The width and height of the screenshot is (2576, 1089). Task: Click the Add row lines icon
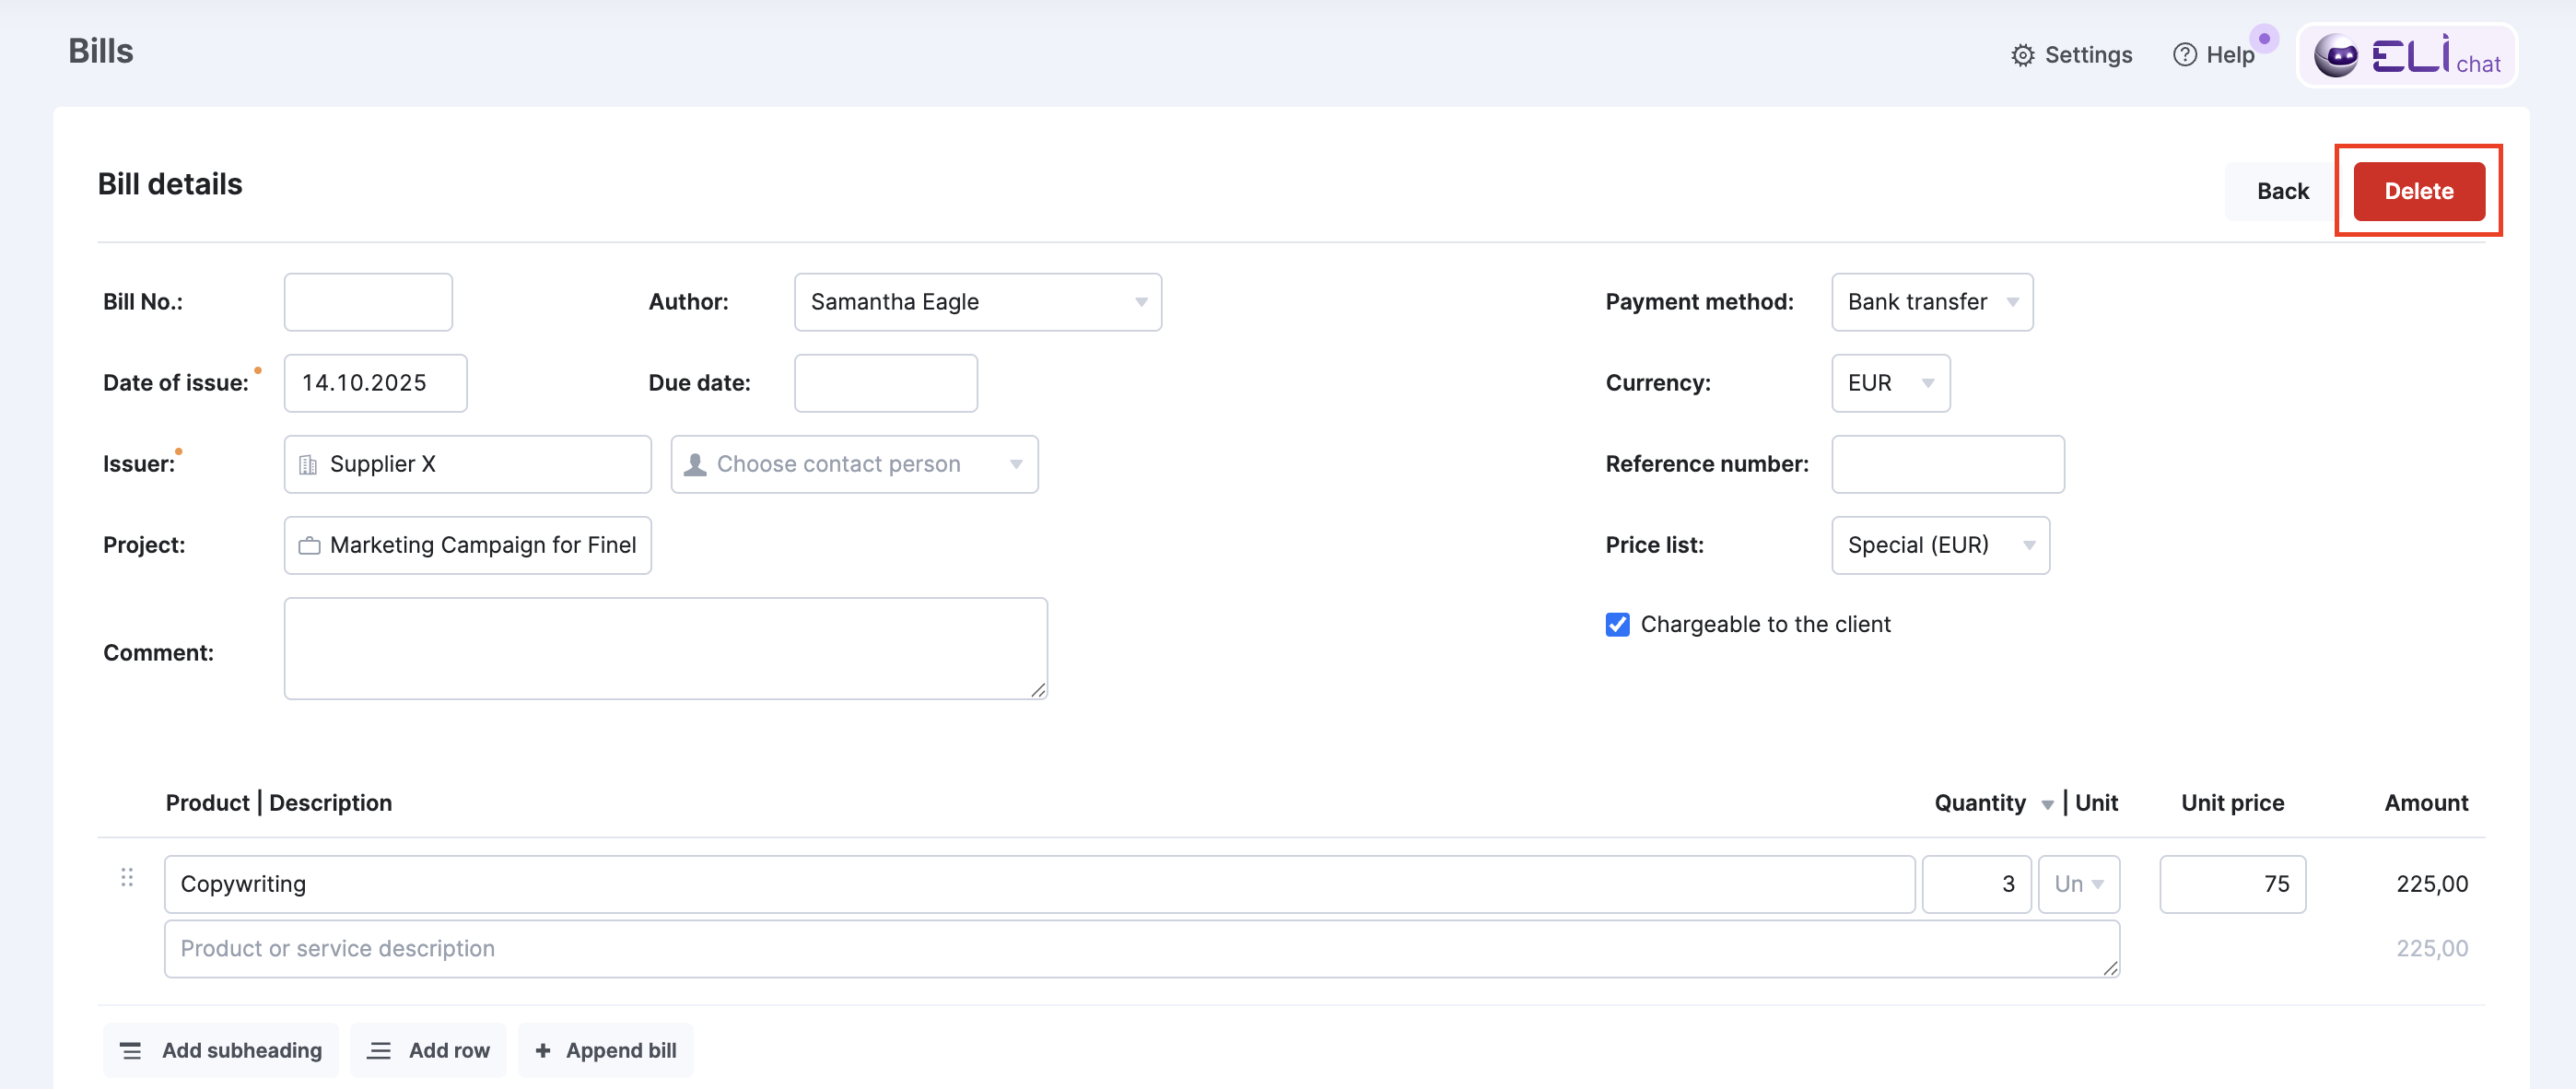379,1051
